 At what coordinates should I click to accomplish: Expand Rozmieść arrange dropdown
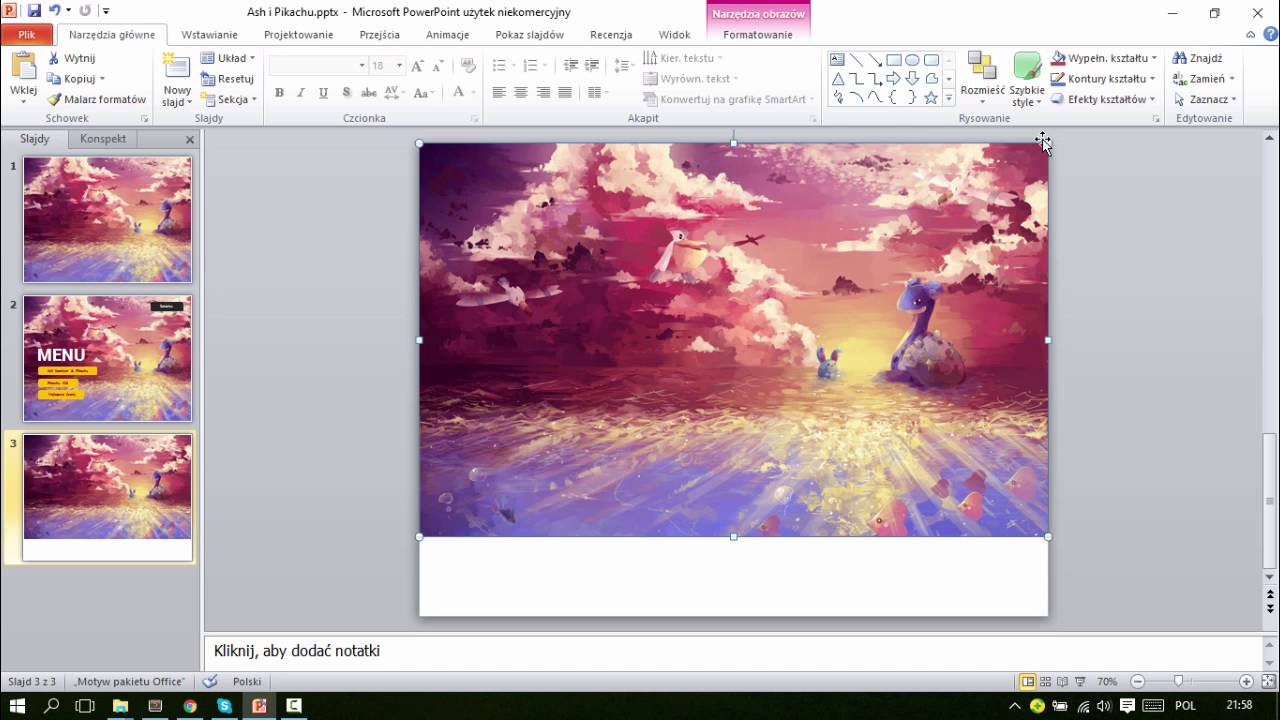[982, 78]
